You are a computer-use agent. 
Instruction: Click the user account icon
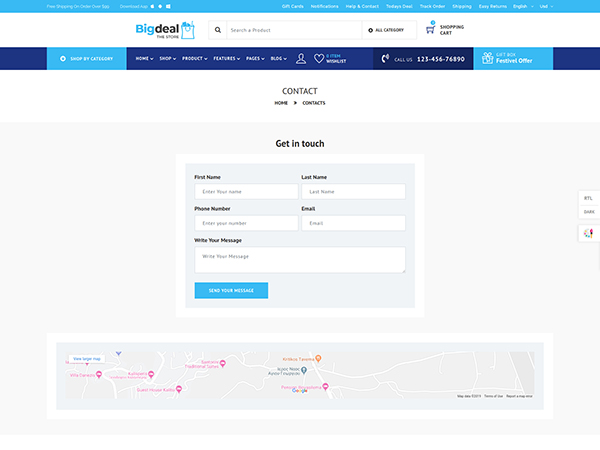pos(301,59)
